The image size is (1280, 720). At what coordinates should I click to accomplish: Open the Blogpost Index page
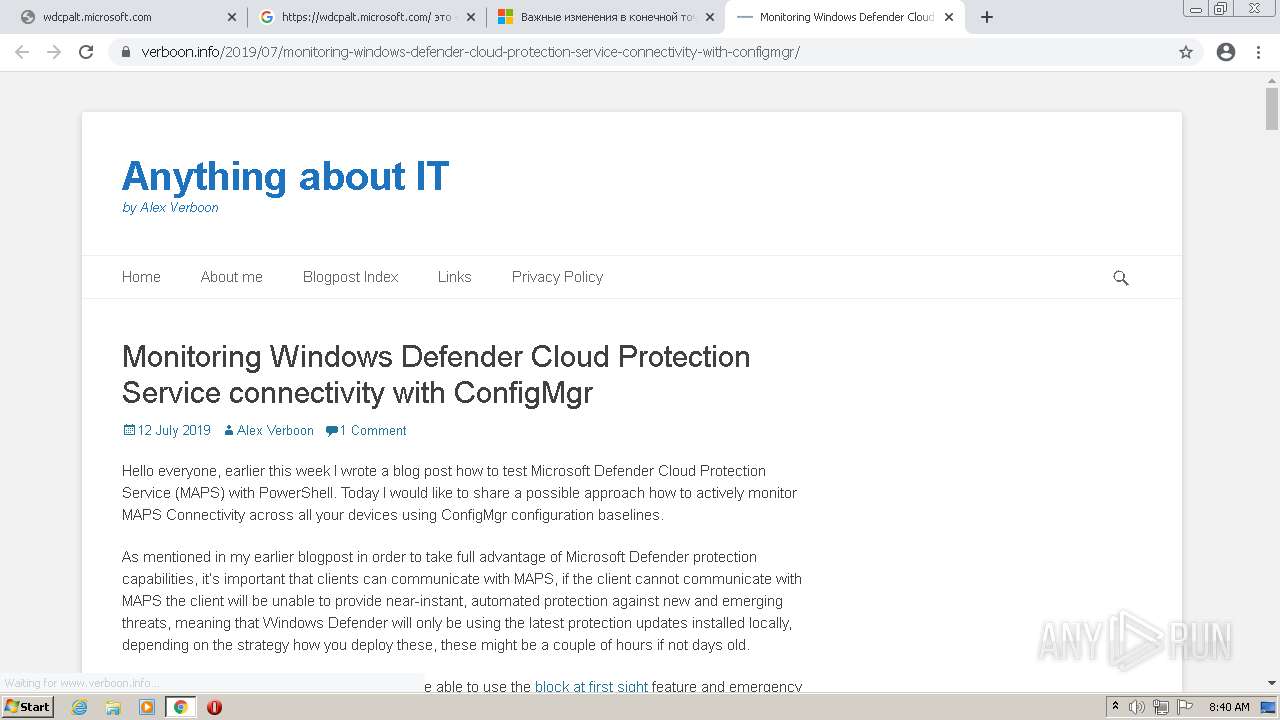point(350,277)
